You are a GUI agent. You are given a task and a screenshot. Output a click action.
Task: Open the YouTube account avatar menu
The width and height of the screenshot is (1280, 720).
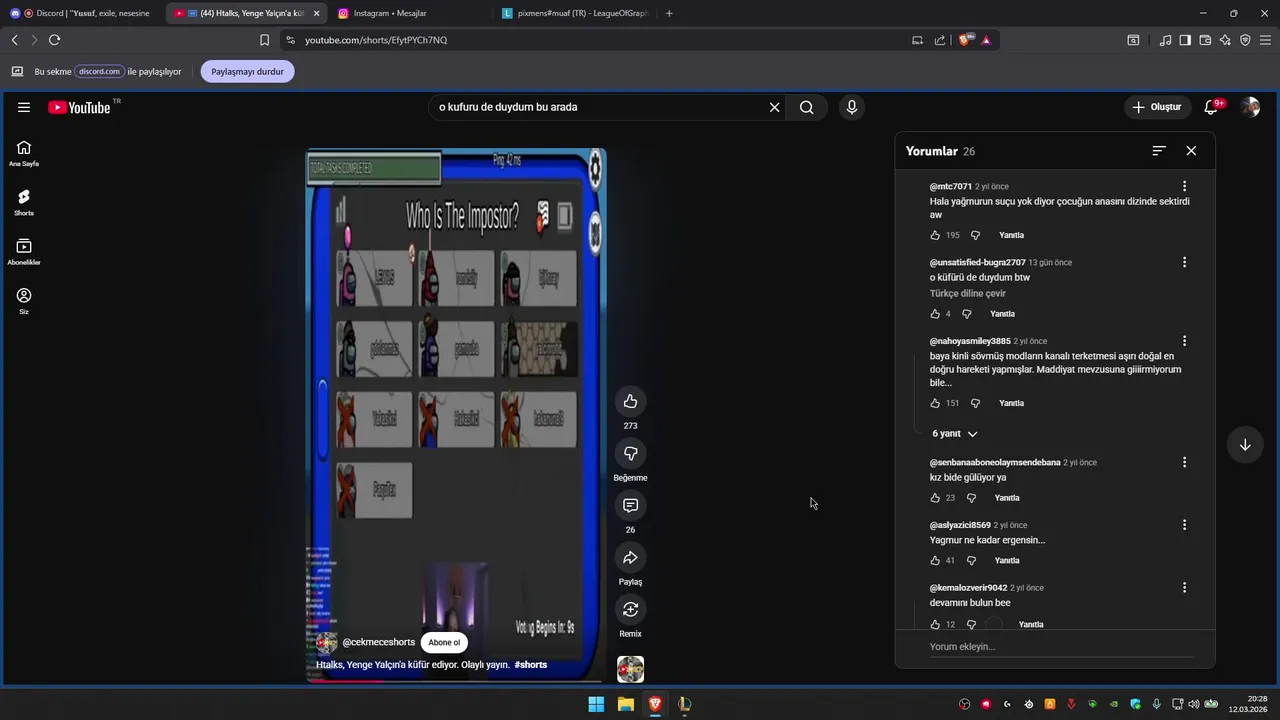point(1250,107)
